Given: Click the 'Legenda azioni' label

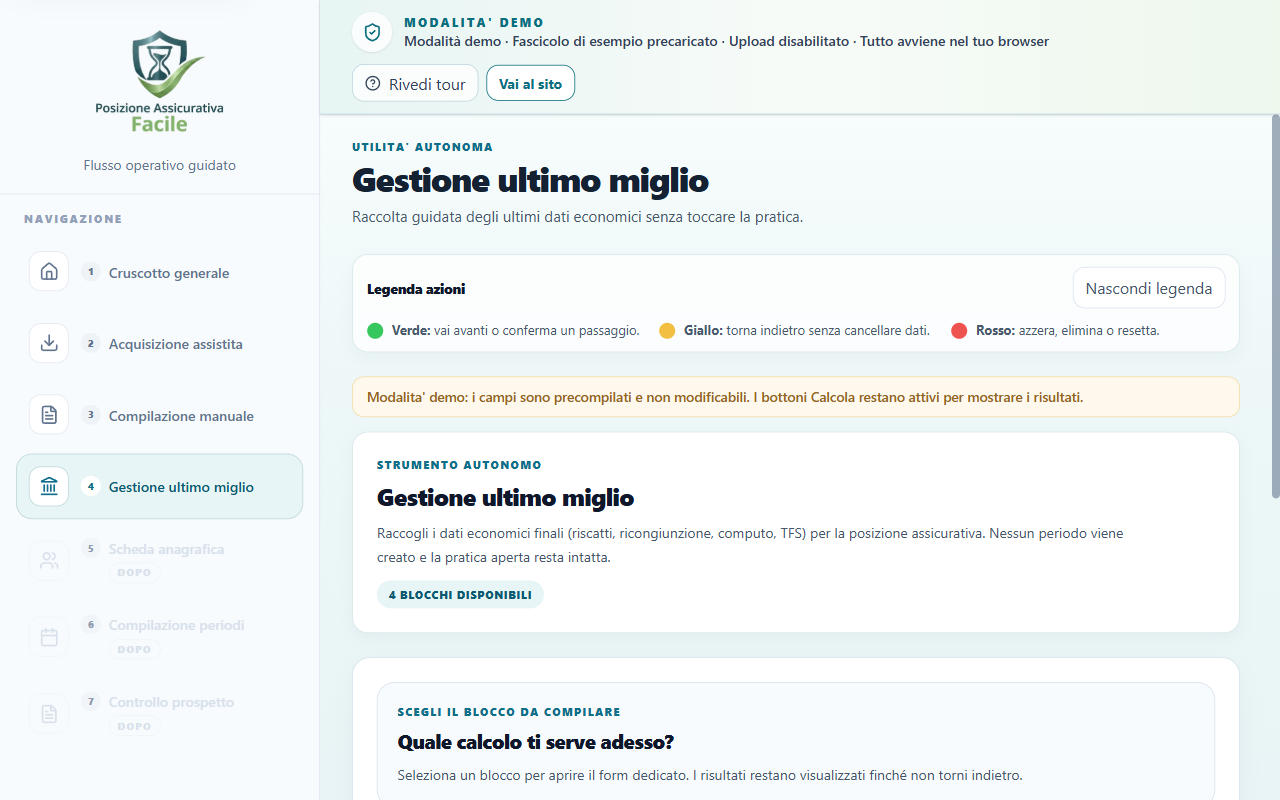Looking at the screenshot, I should coord(416,289).
